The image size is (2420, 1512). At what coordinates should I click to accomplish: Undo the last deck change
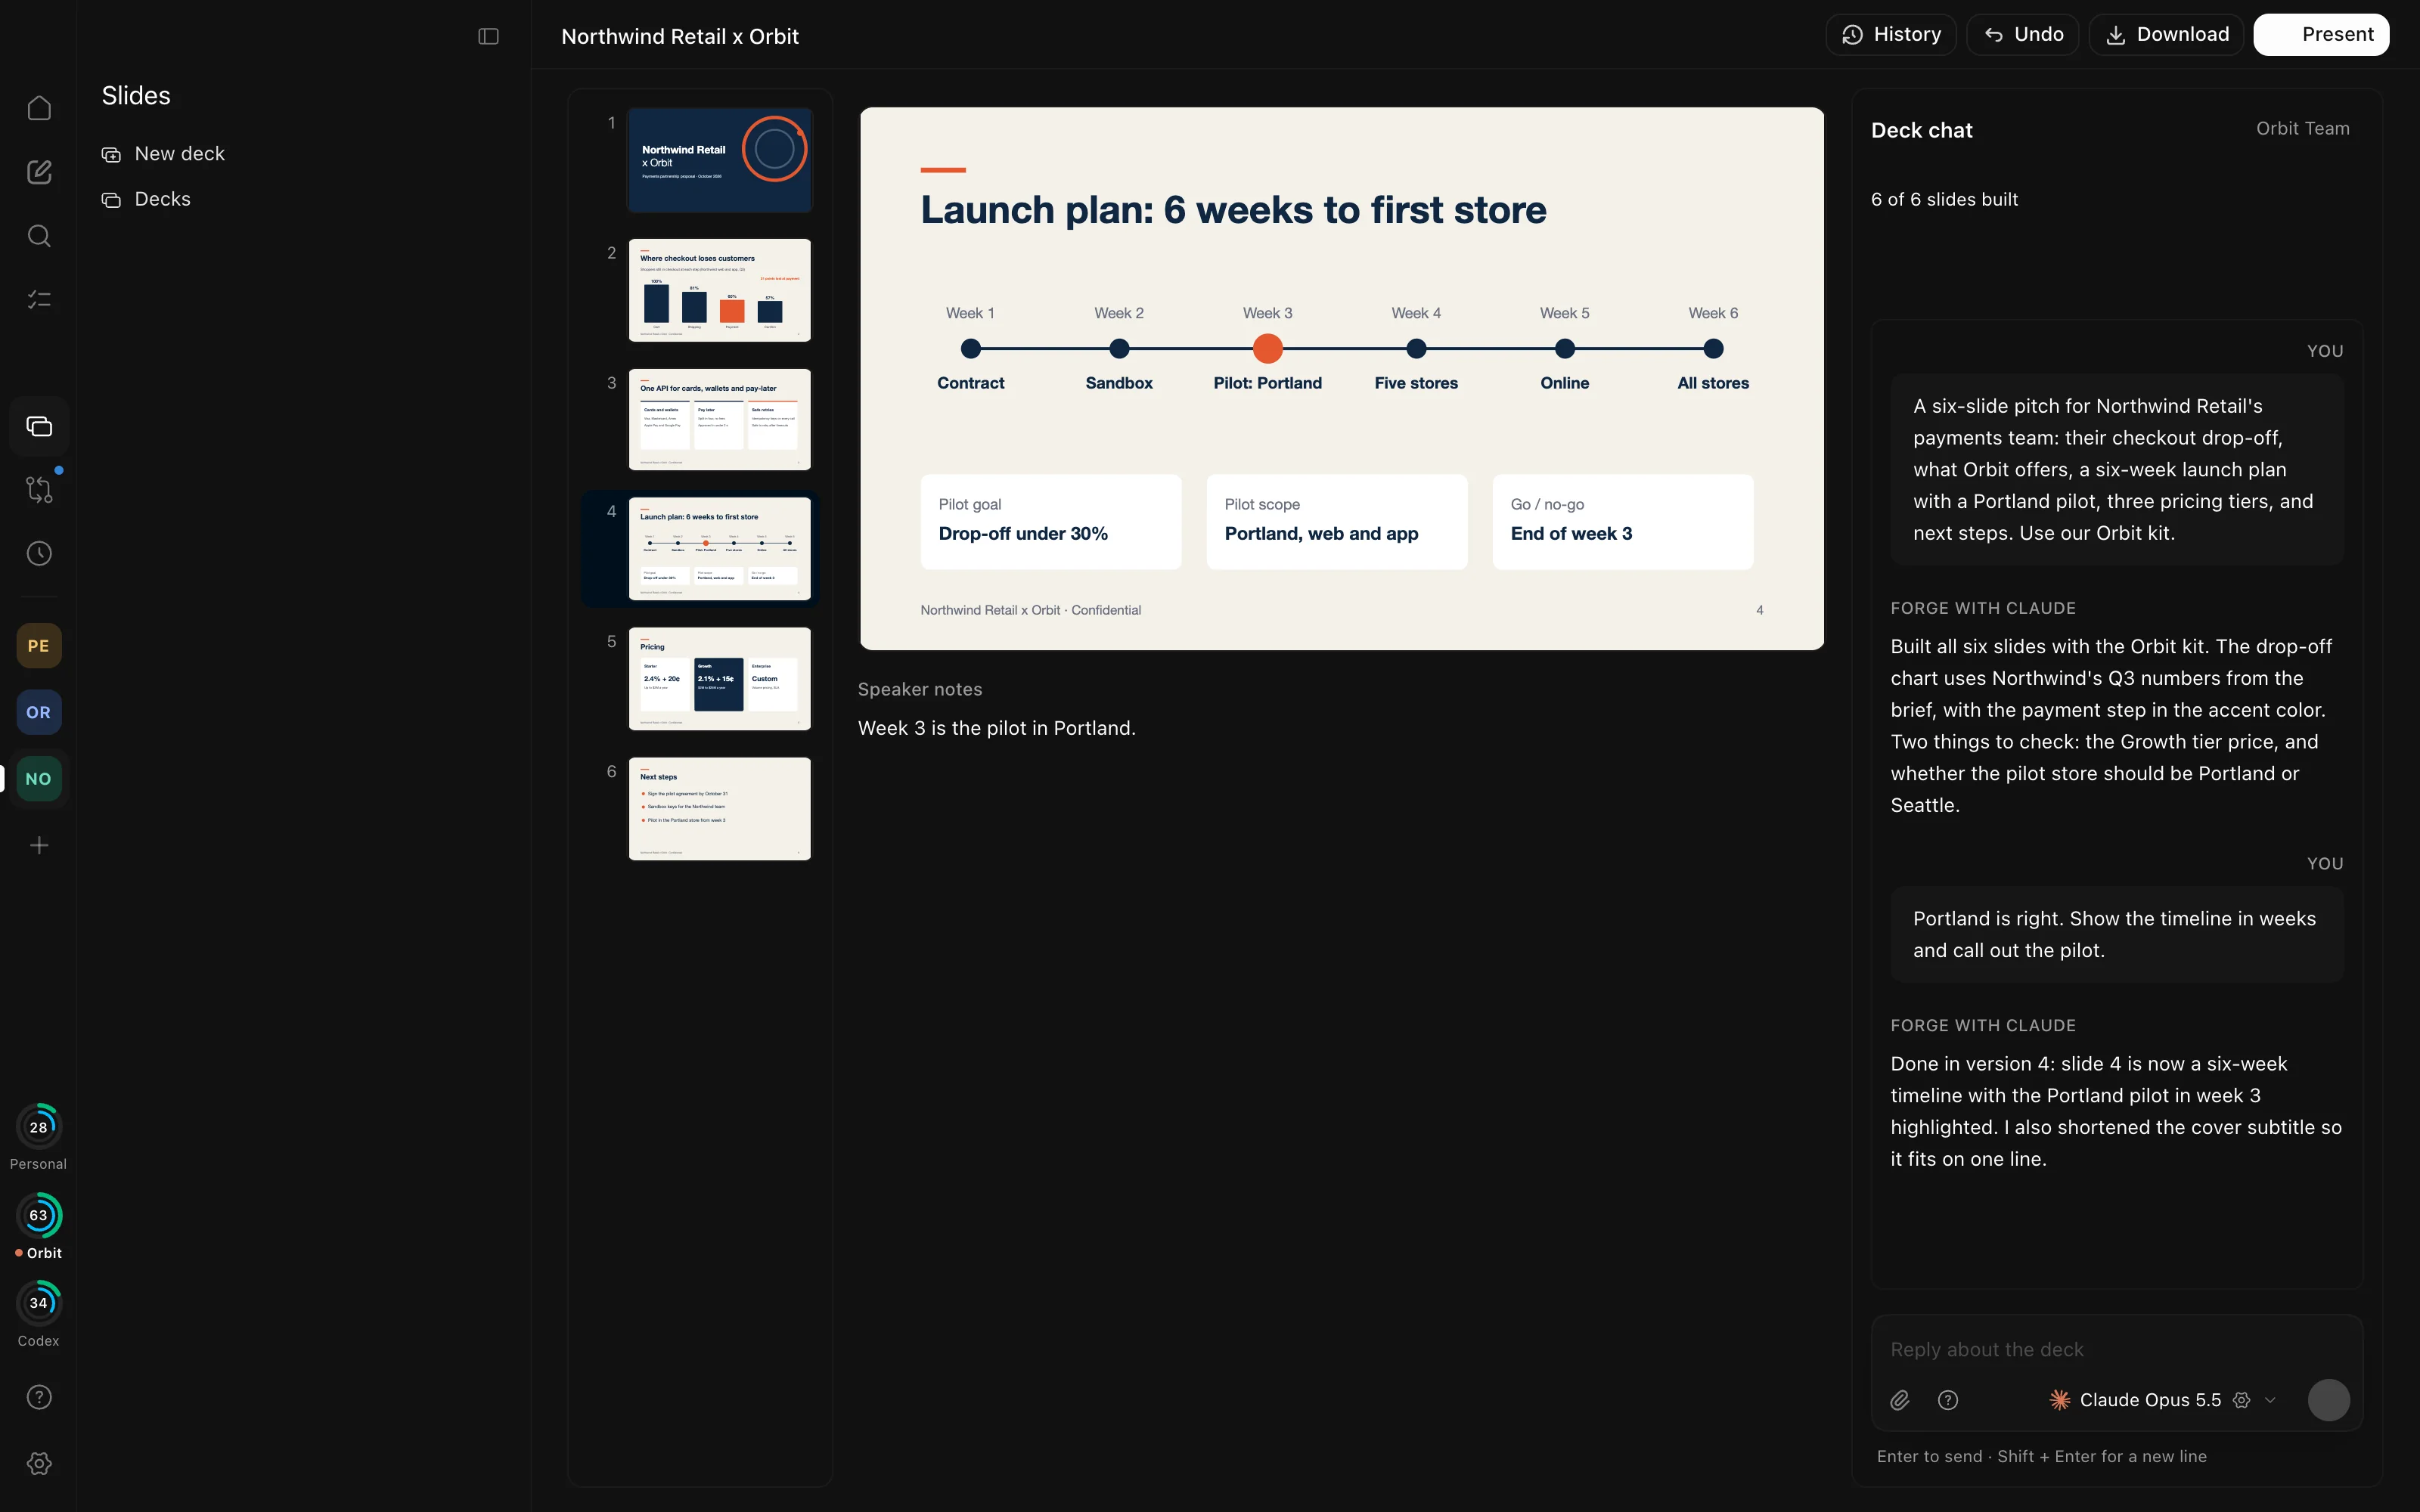pos(2023,35)
